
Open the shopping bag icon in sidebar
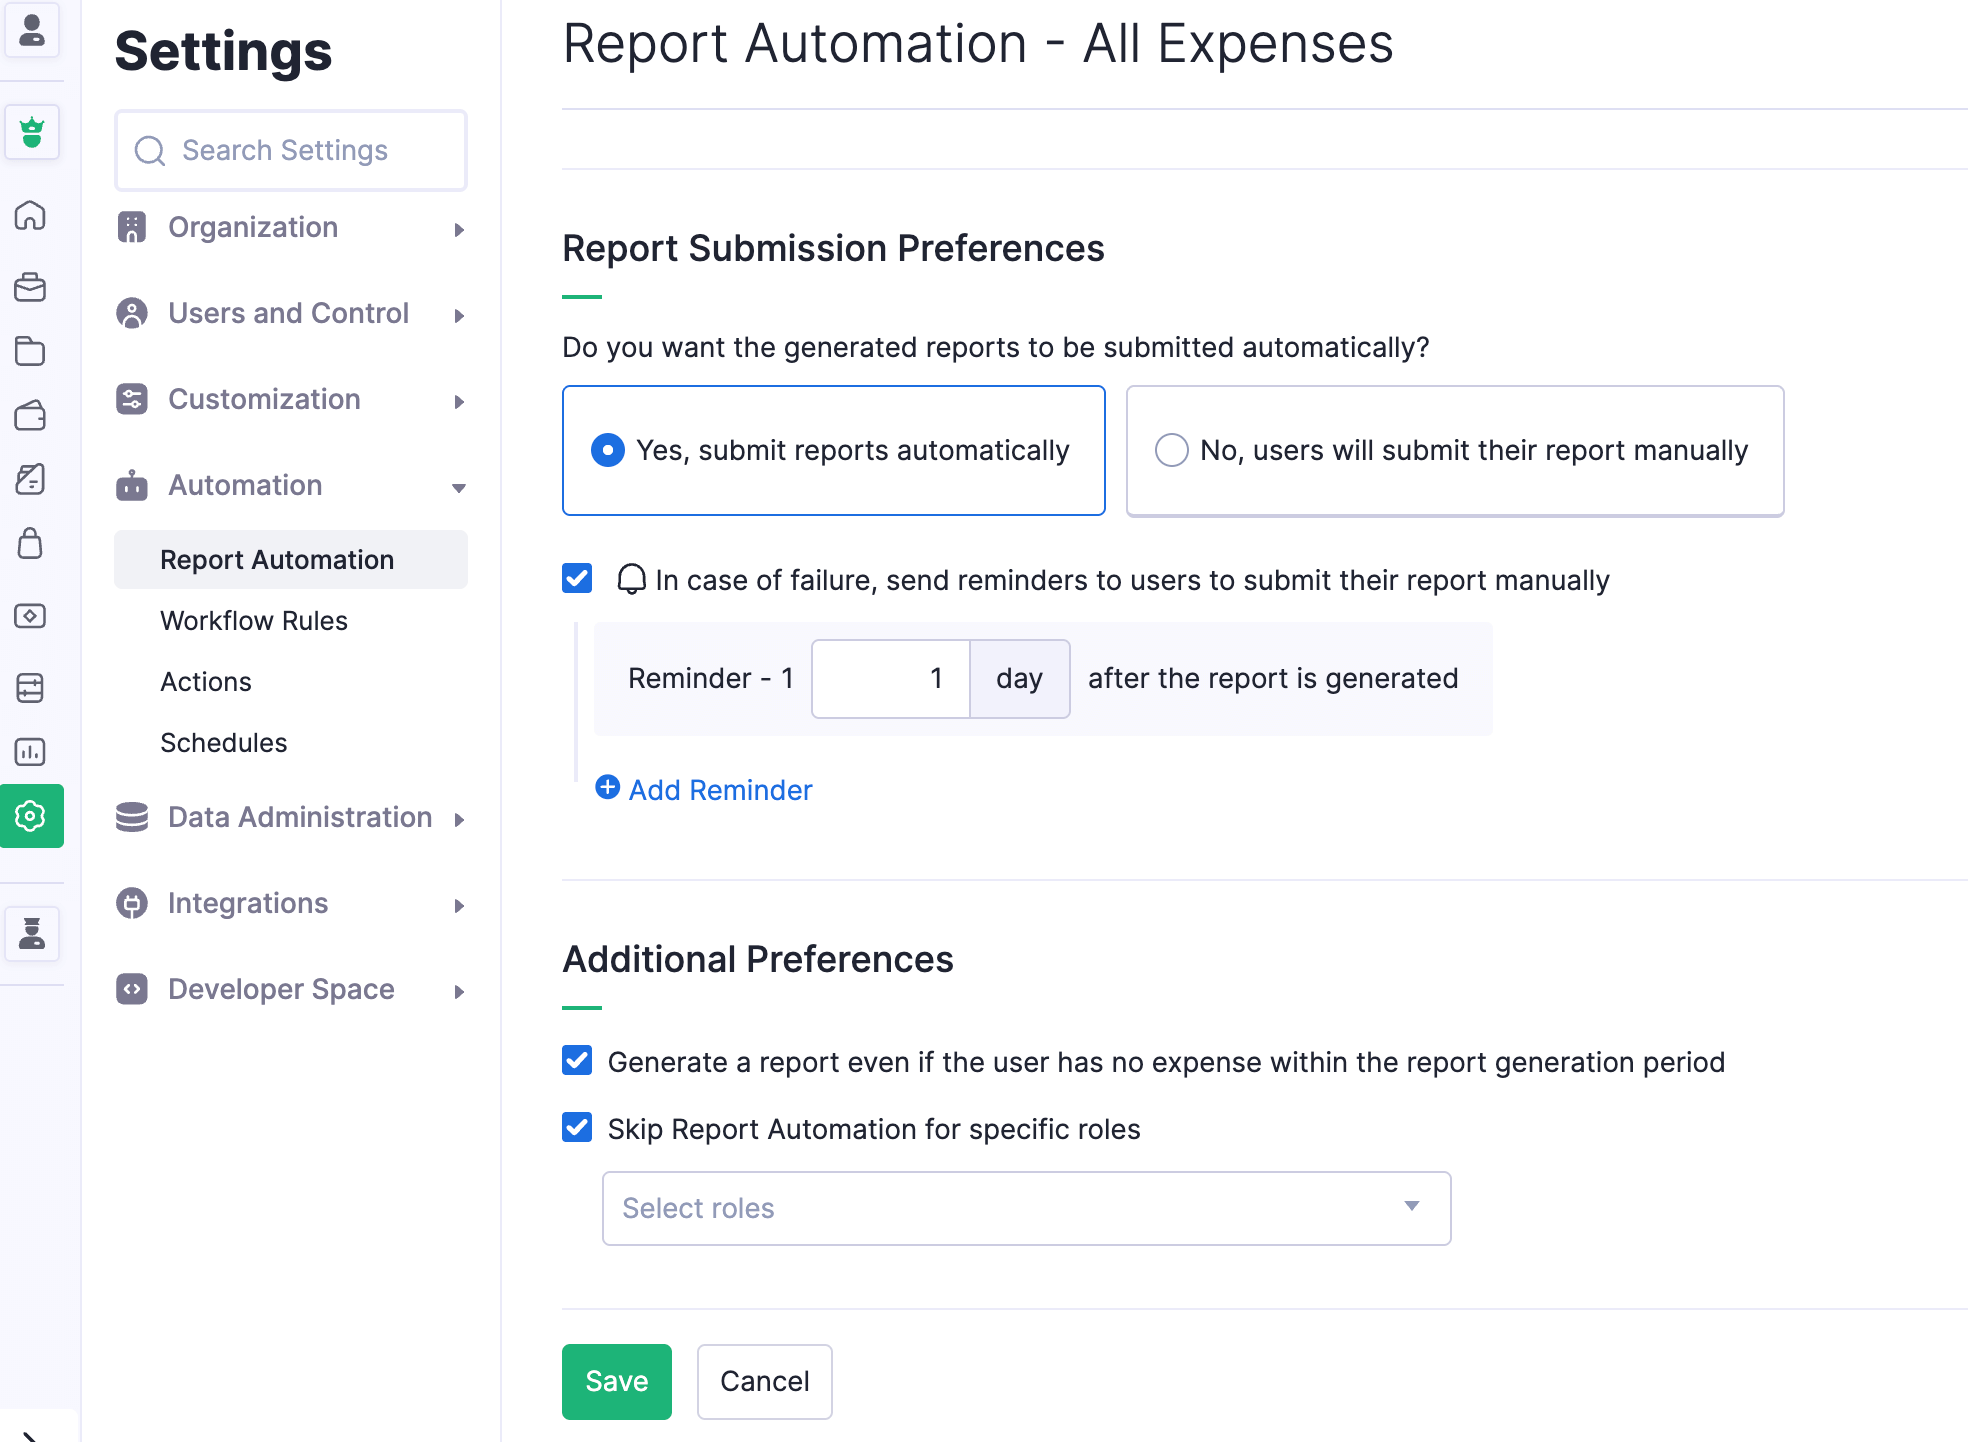tap(31, 544)
